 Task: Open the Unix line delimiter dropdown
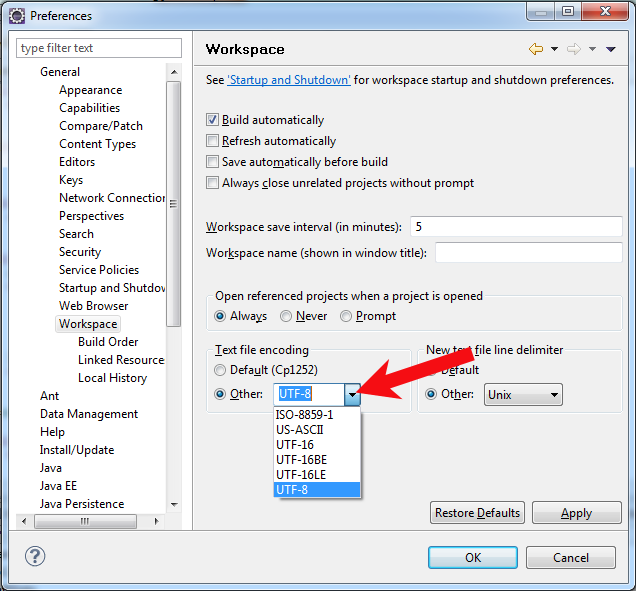tap(523, 395)
